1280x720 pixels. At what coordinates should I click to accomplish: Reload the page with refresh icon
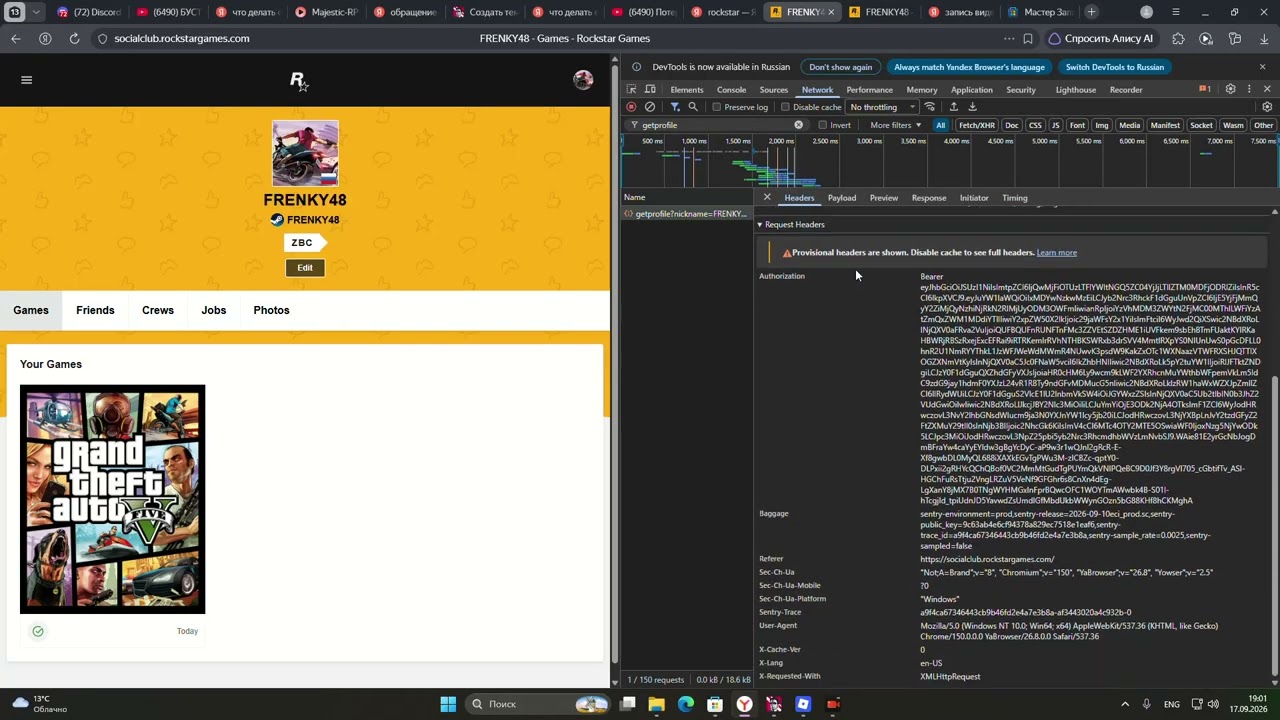(74, 39)
